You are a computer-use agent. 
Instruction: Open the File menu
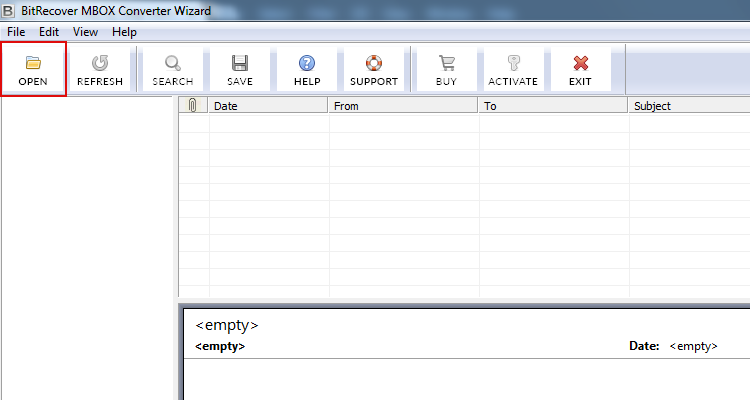point(16,32)
